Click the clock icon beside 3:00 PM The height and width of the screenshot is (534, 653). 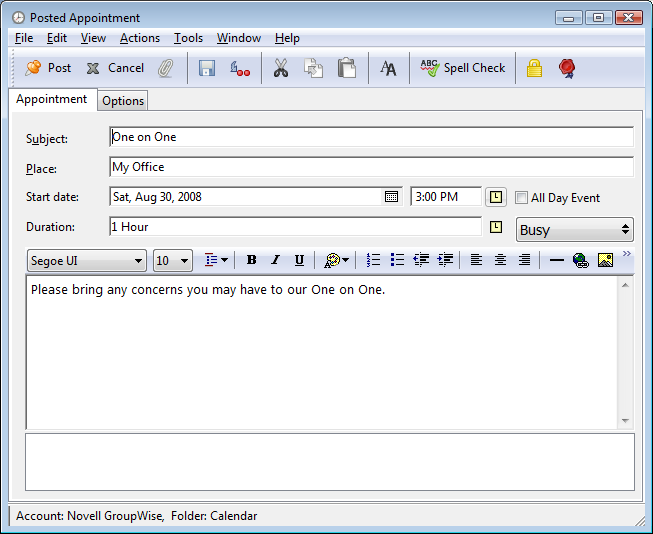point(496,197)
